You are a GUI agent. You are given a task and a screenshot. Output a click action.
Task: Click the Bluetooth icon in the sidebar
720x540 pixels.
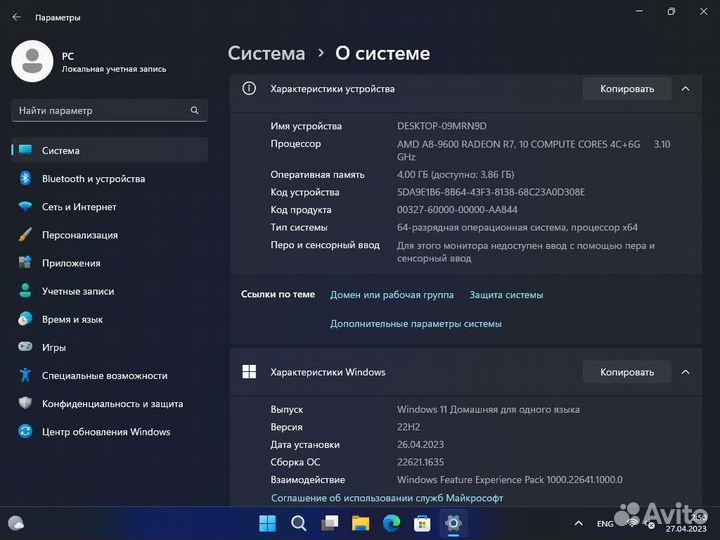point(25,178)
